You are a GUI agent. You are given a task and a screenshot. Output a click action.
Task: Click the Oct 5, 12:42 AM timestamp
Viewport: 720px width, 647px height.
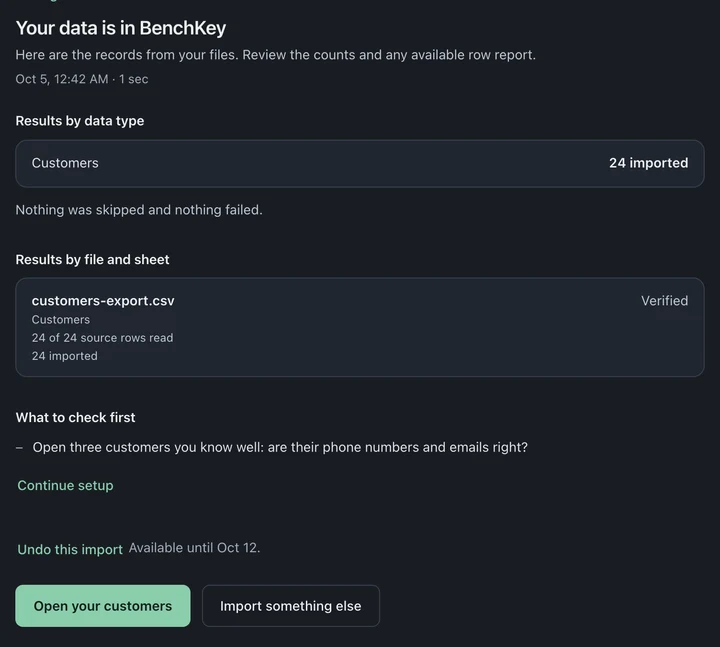click(x=62, y=79)
